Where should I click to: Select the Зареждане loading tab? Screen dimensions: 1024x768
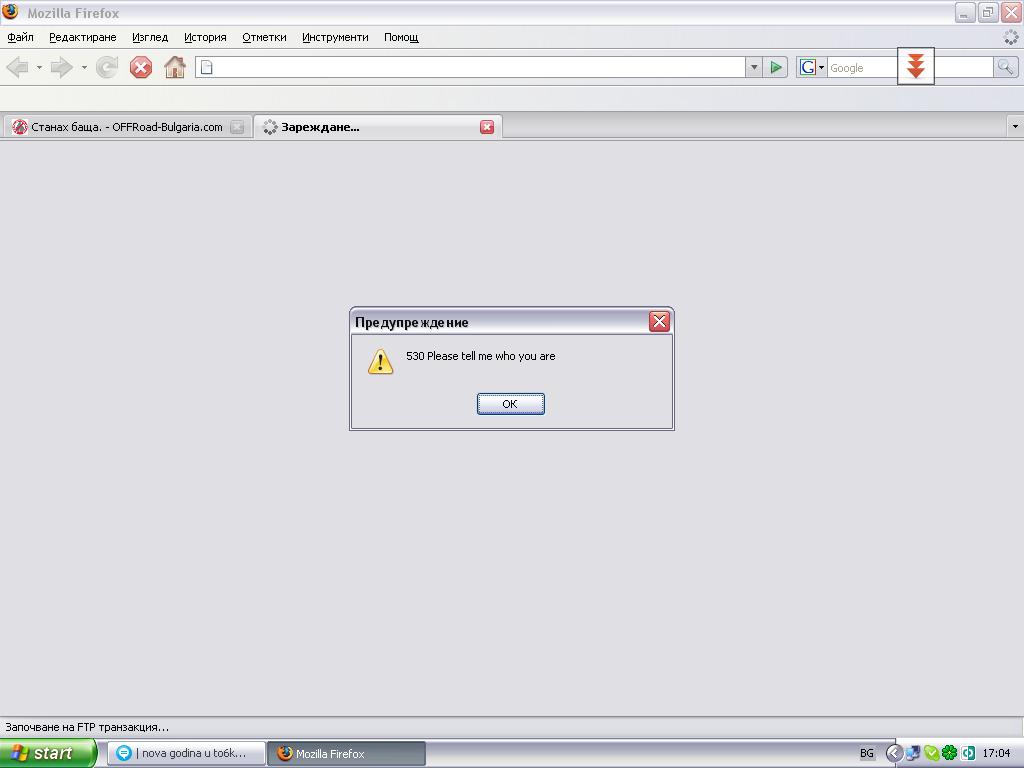pyautogui.click(x=377, y=127)
